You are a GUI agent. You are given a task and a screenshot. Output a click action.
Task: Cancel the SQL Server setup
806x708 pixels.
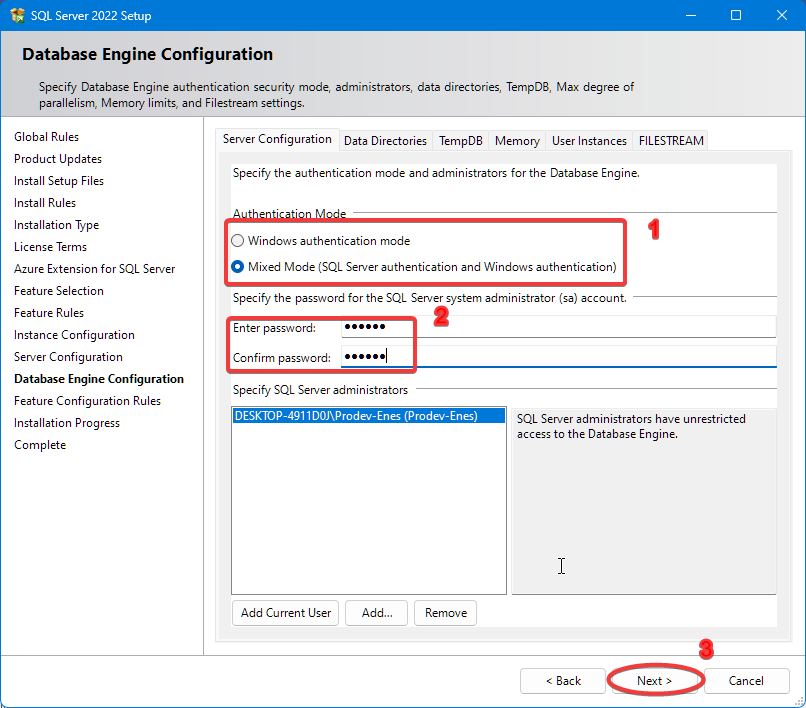click(x=746, y=681)
